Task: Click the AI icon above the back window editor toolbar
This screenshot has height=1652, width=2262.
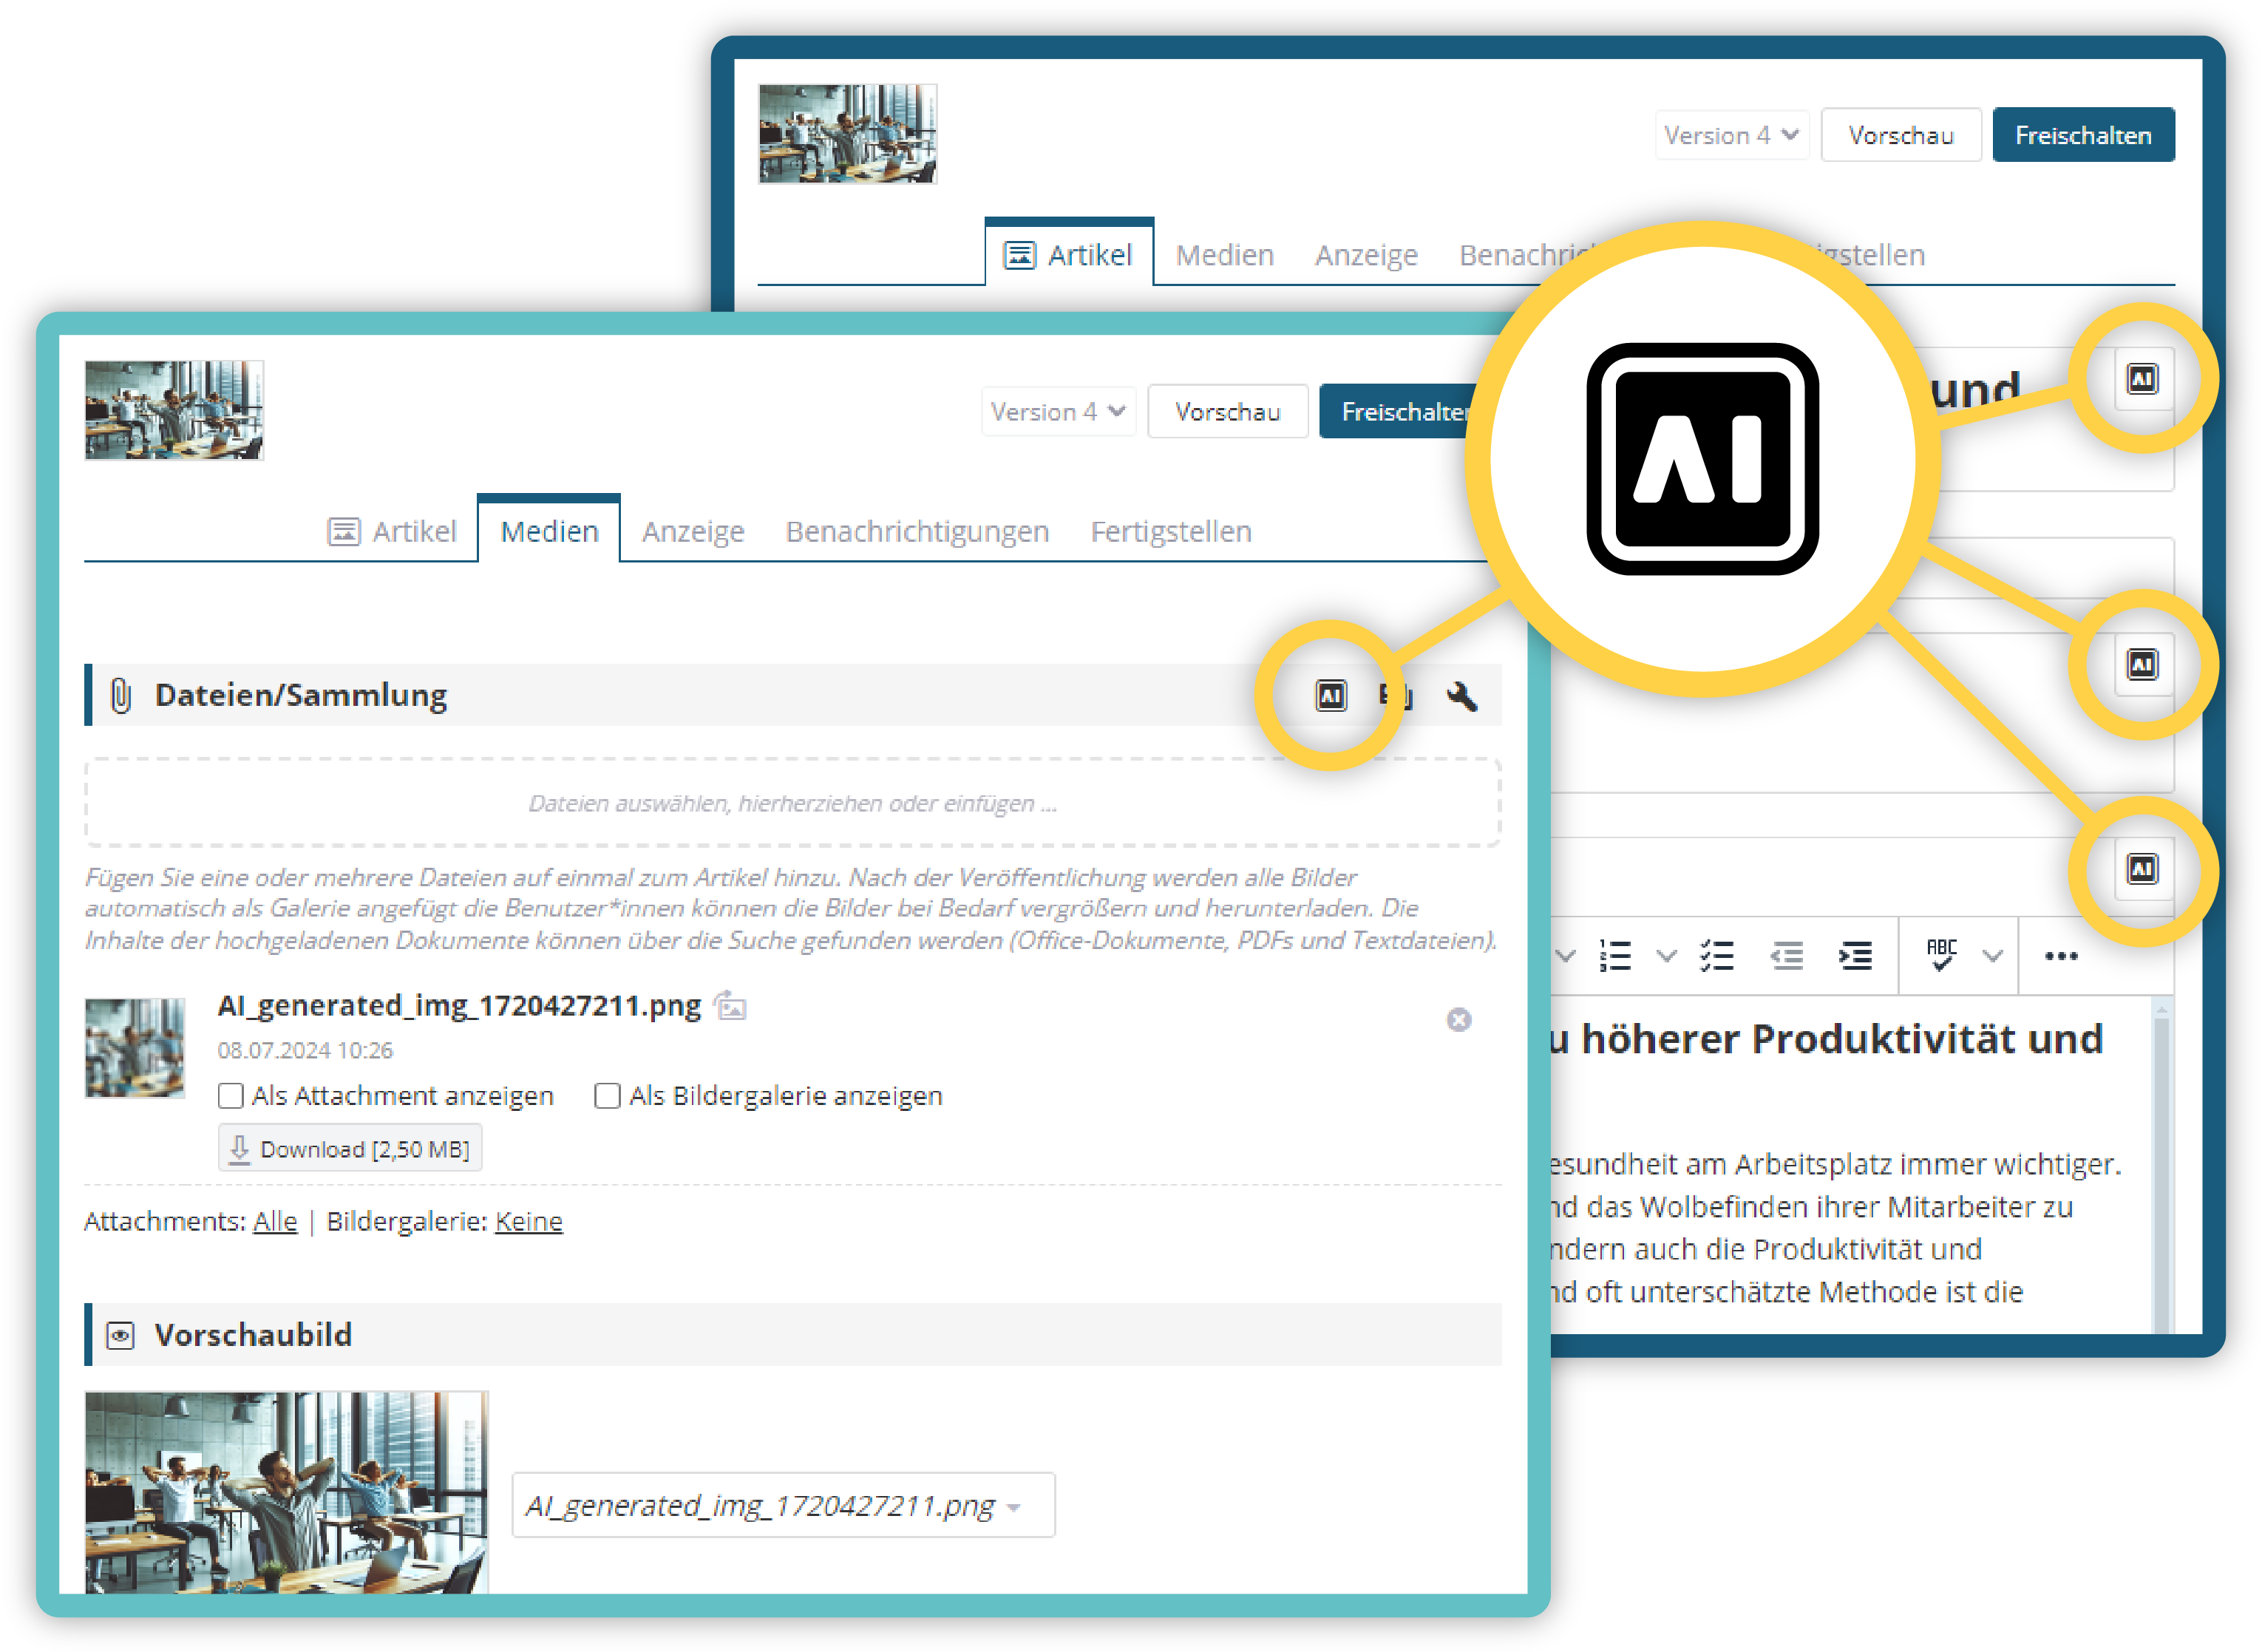Action: click(2142, 869)
